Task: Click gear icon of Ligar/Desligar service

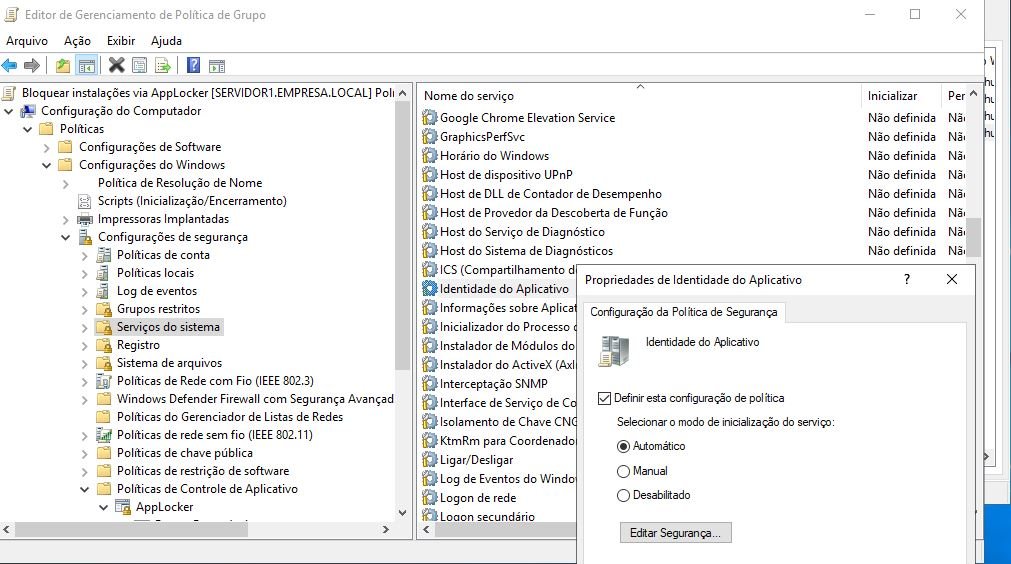Action: pos(429,460)
